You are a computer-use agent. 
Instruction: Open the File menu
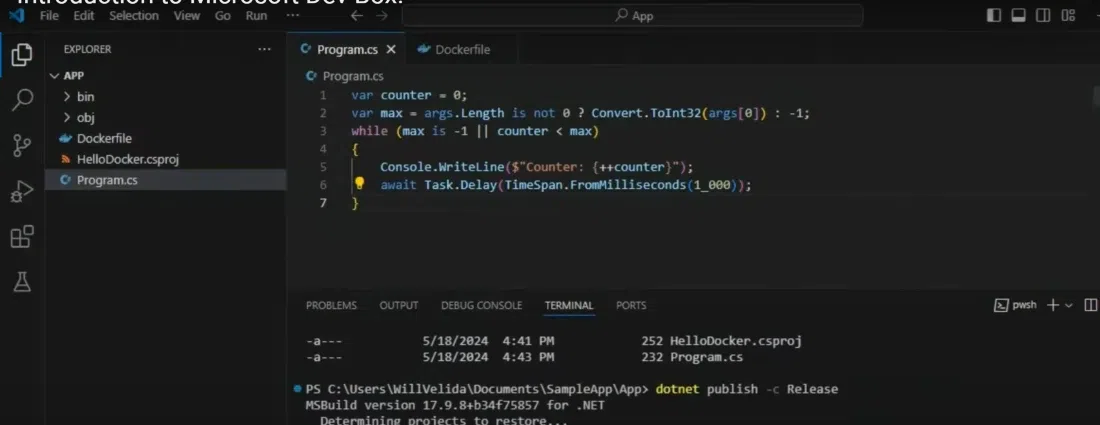(x=49, y=15)
